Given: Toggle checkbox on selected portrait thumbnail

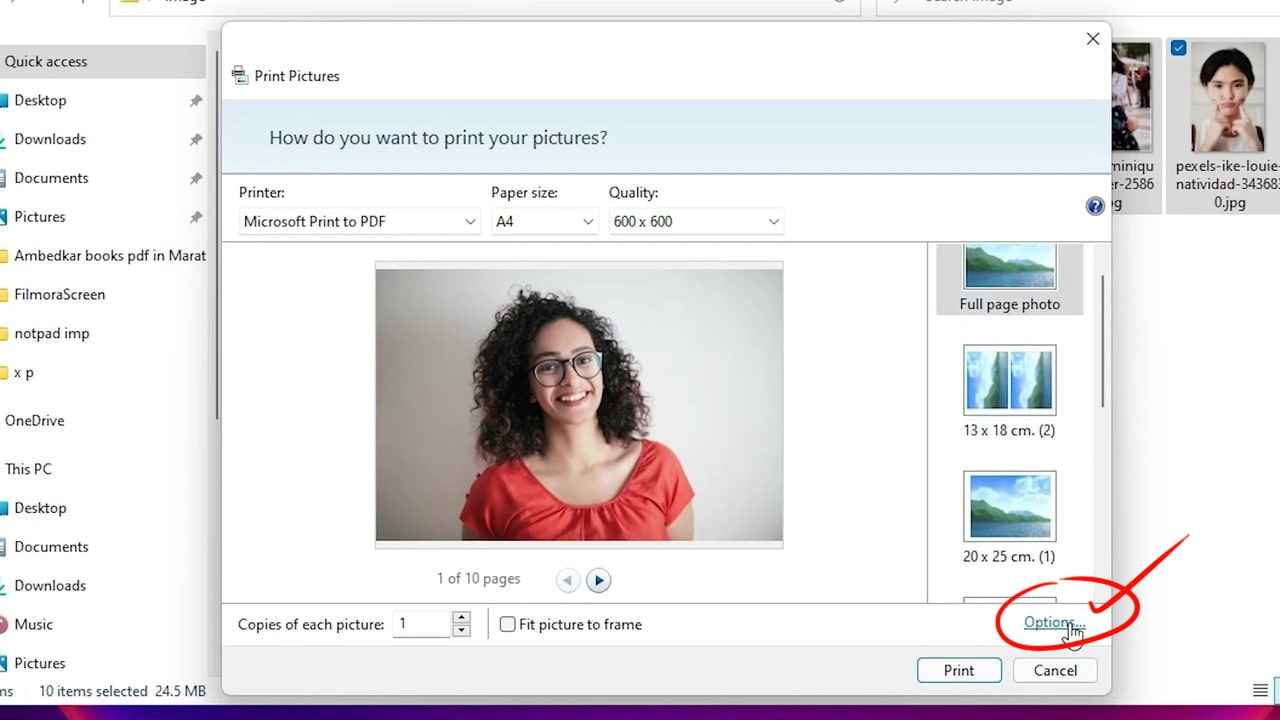Looking at the screenshot, I should pos(1178,48).
